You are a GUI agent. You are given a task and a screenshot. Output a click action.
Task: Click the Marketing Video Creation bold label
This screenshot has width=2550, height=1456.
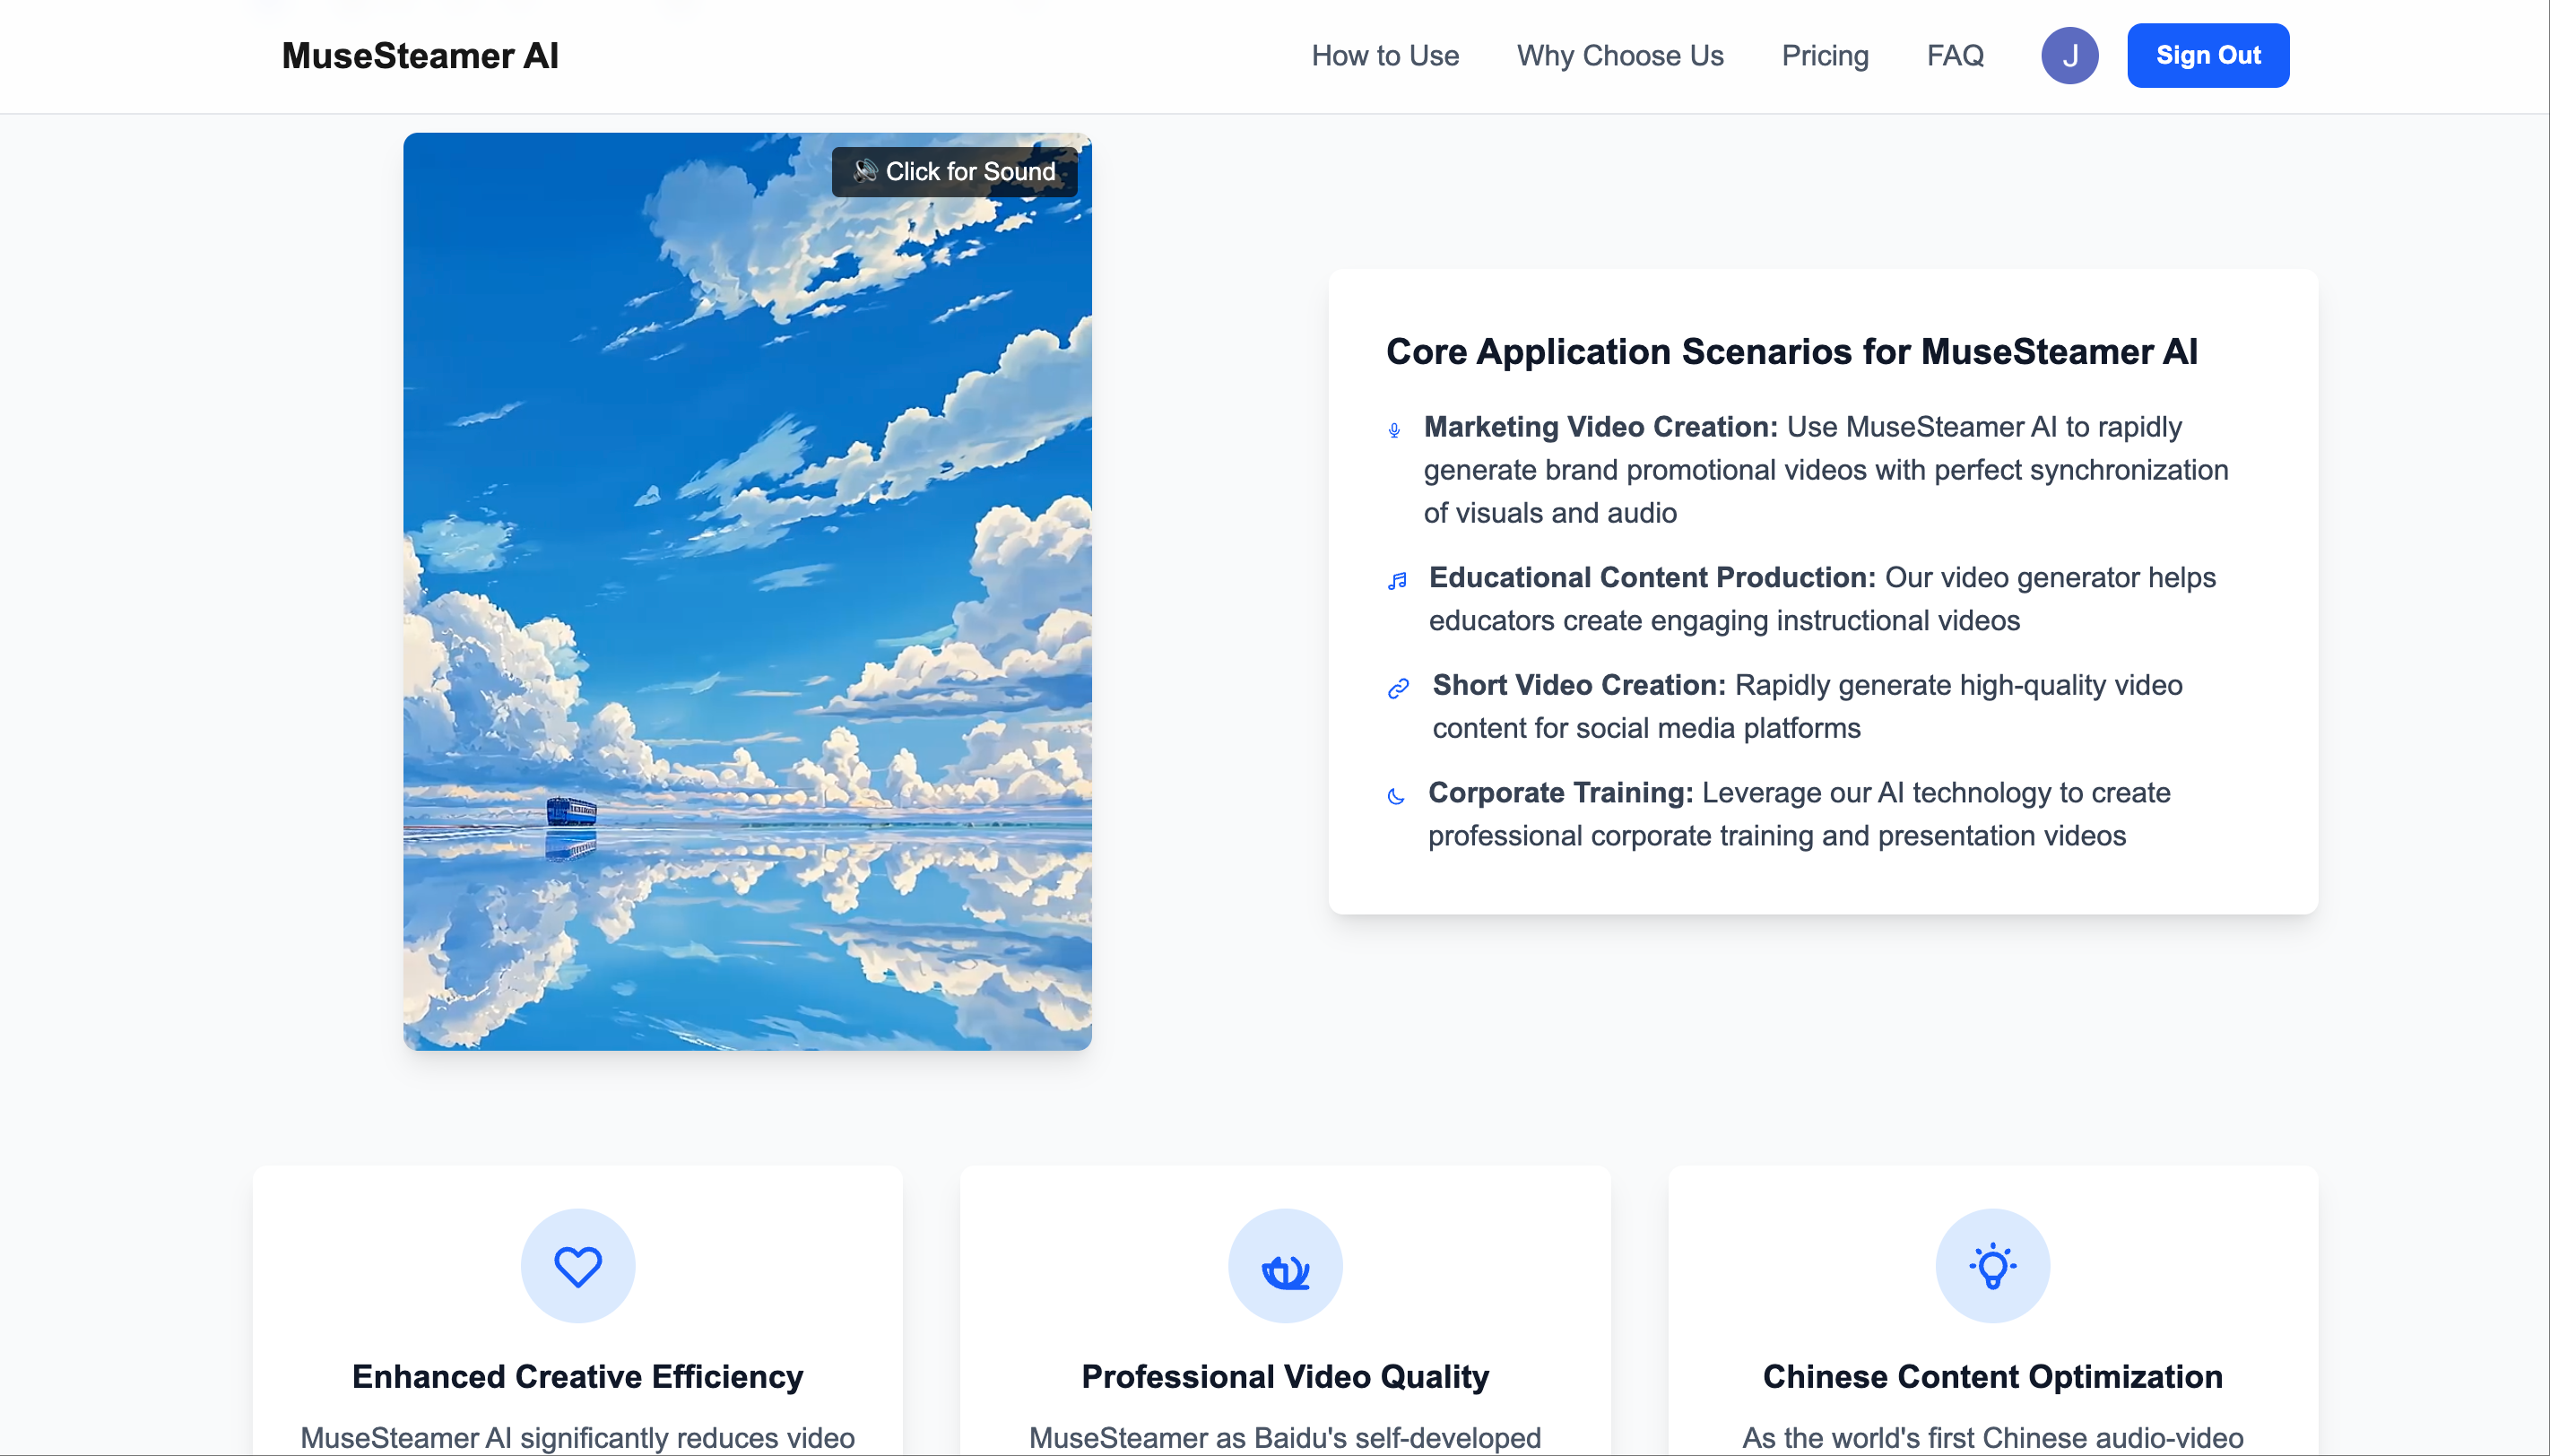[1600, 427]
